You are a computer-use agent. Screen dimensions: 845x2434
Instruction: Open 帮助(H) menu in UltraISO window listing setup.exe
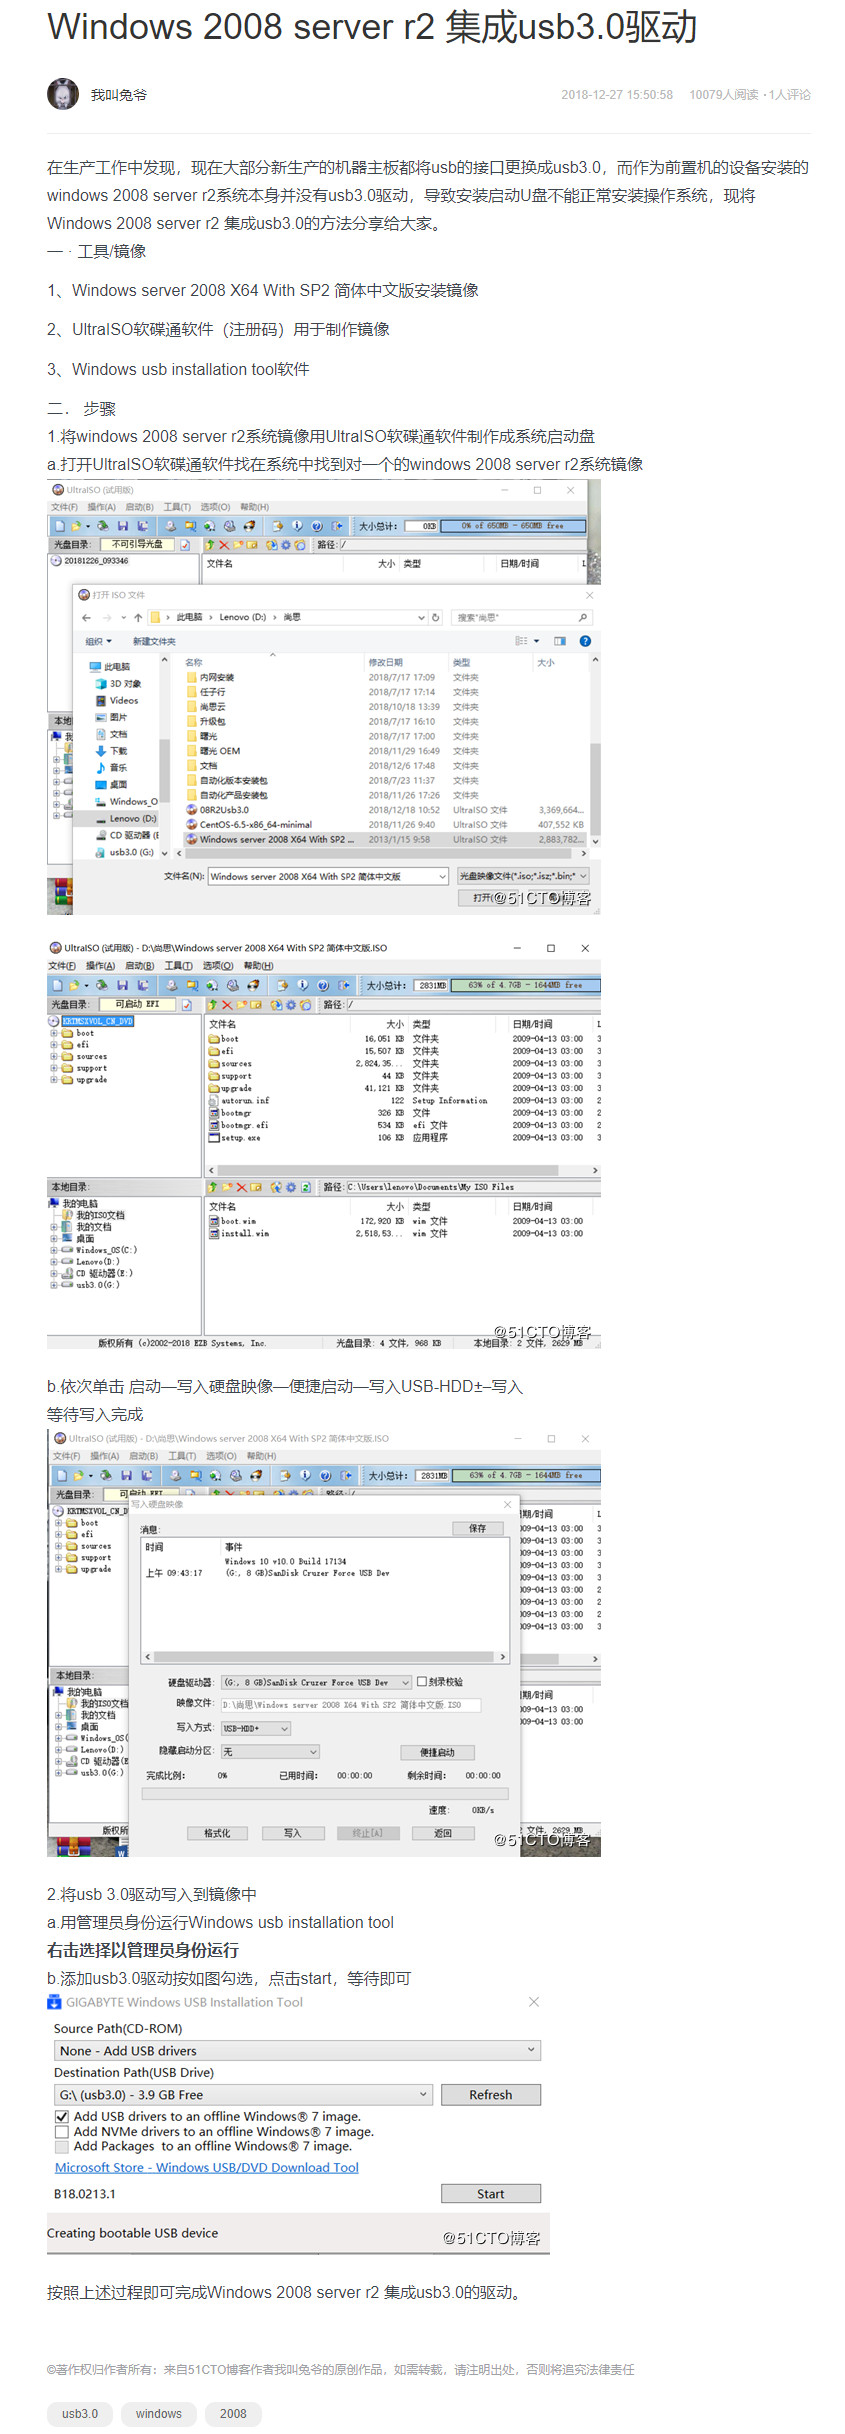(258, 966)
